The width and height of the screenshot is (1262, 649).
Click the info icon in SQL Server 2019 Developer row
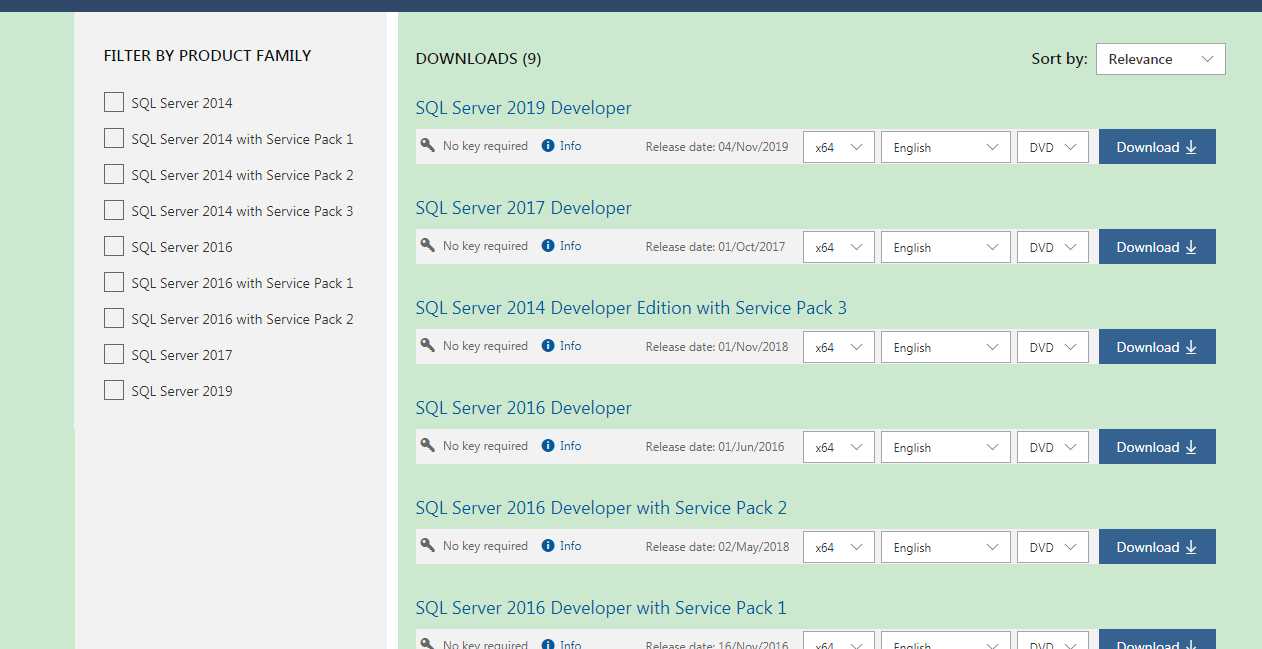(x=548, y=146)
